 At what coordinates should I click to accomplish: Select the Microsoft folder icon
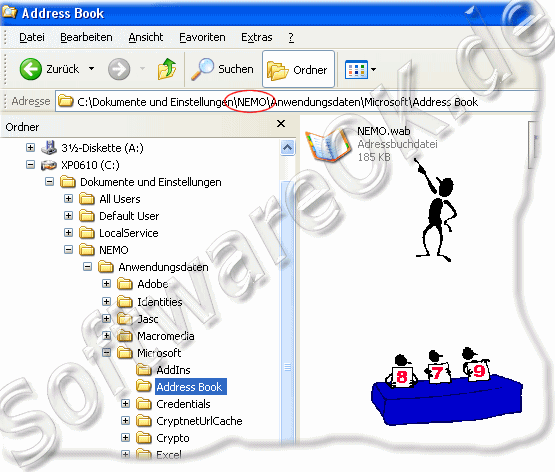click(x=125, y=352)
